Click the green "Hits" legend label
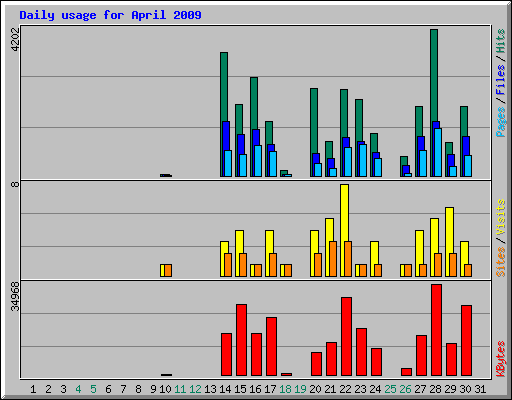 pyautogui.click(x=500, y=41)
